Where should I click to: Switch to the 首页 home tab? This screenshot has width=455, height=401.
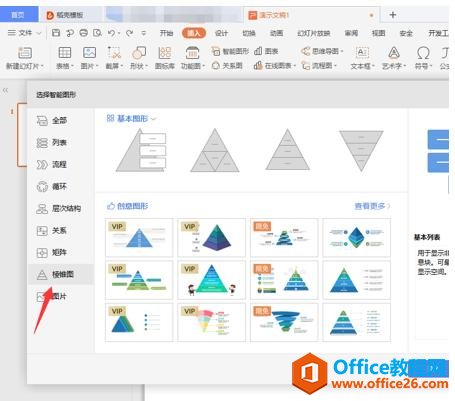[x=18, y=15]
